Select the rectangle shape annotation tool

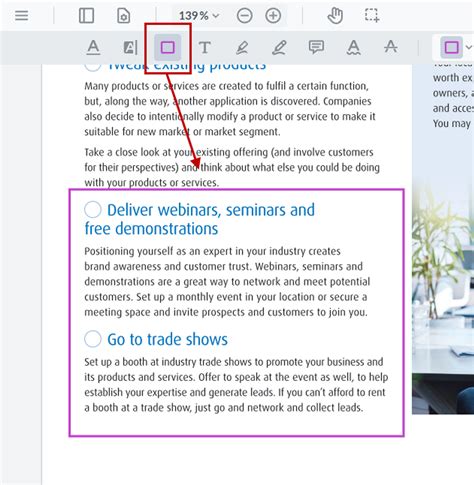168,47
